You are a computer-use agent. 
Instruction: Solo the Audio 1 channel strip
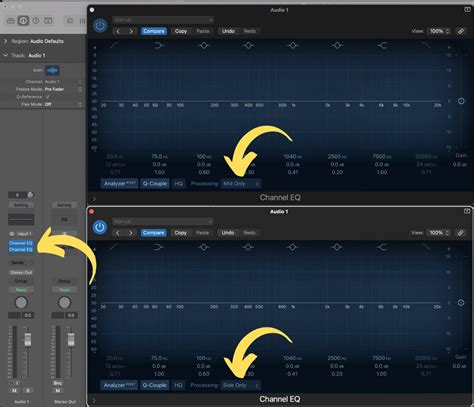tap(28, 390)
